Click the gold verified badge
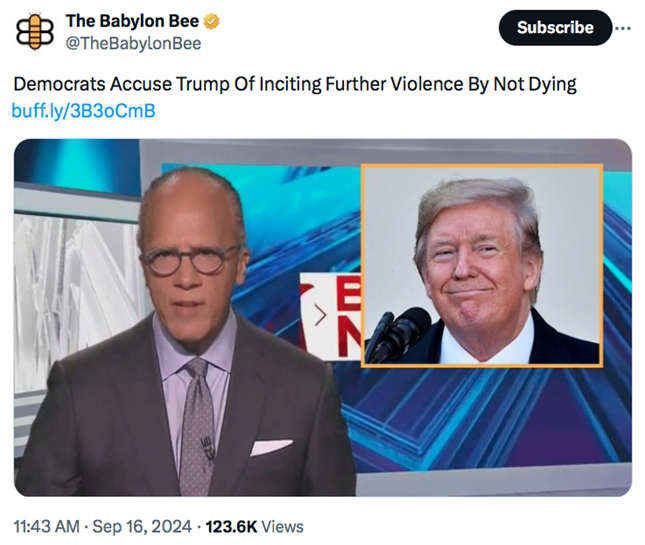 [212, 21]
